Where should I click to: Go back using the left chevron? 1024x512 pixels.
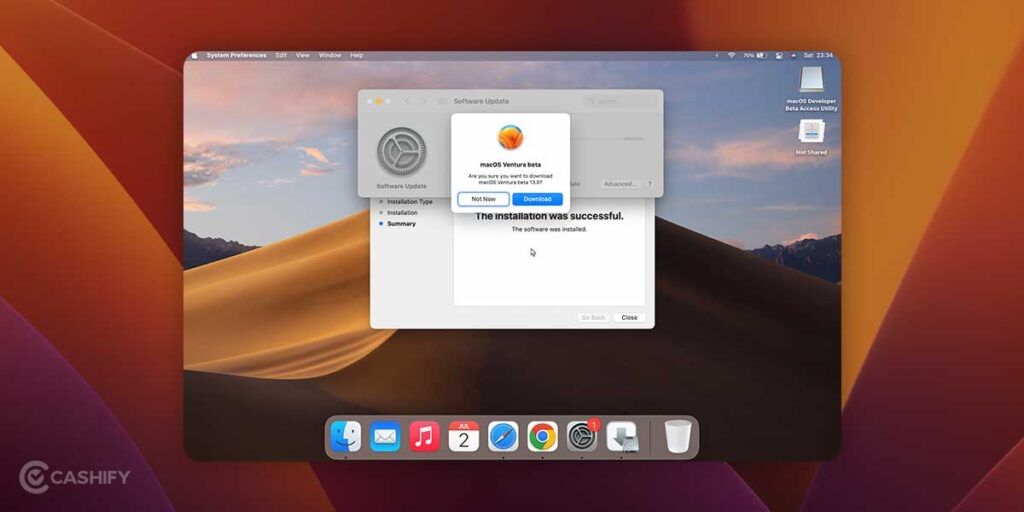pos(407,101)
